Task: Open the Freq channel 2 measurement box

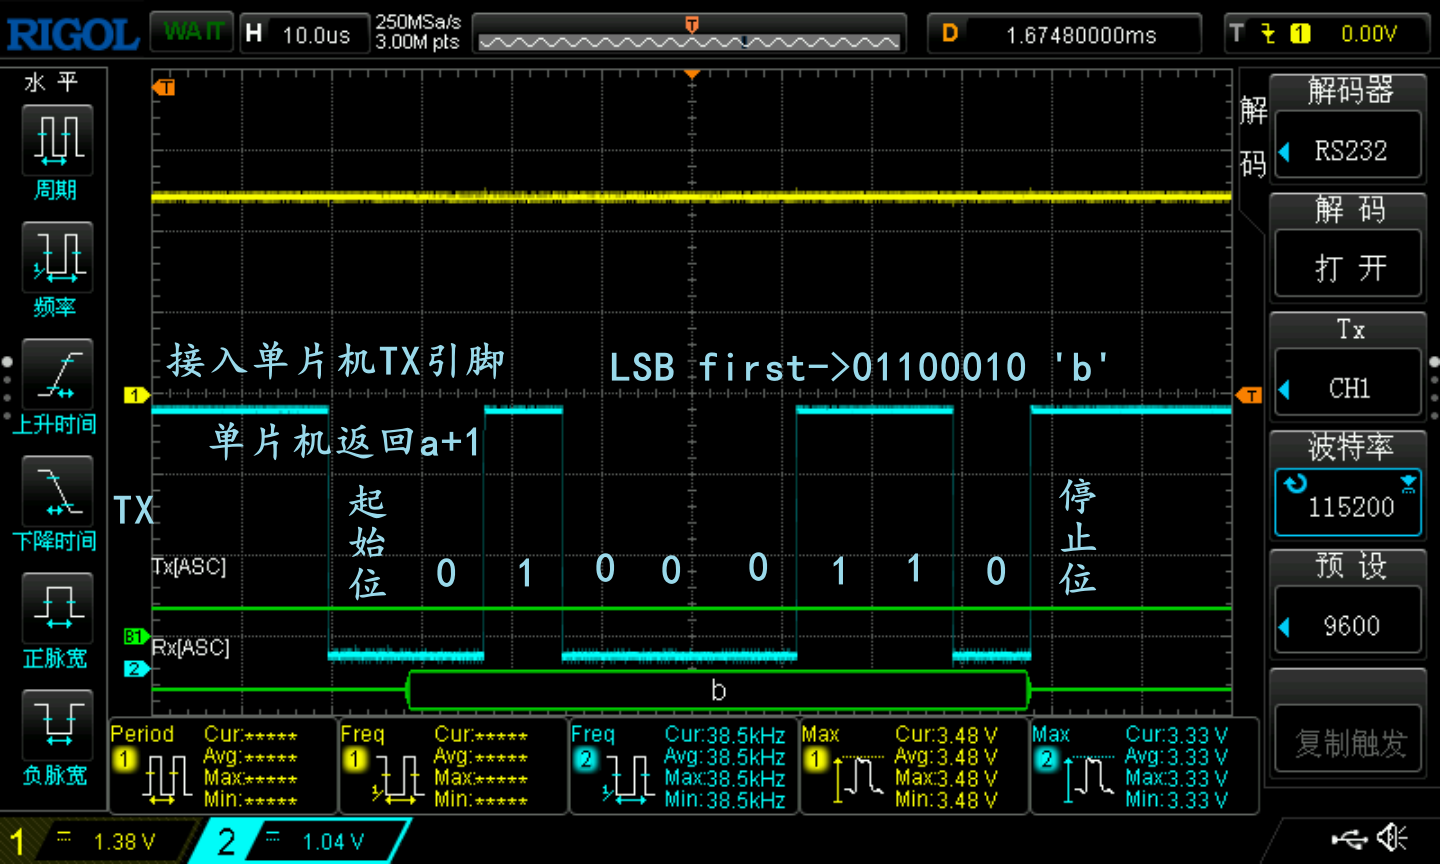Action: pos(684,766)
